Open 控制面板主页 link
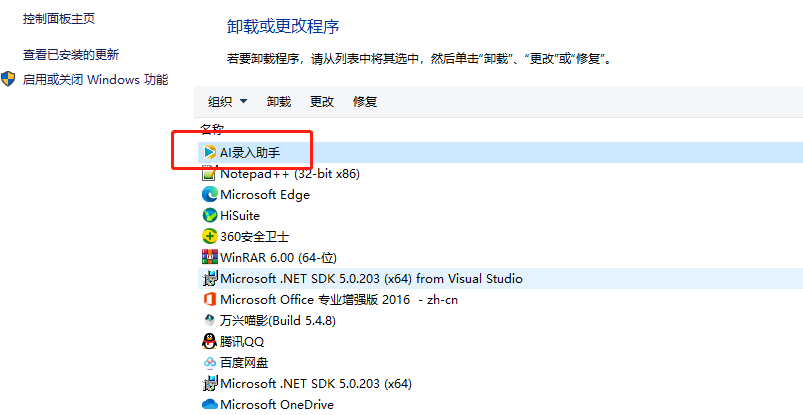803x415 pixels. coord(59,19)
